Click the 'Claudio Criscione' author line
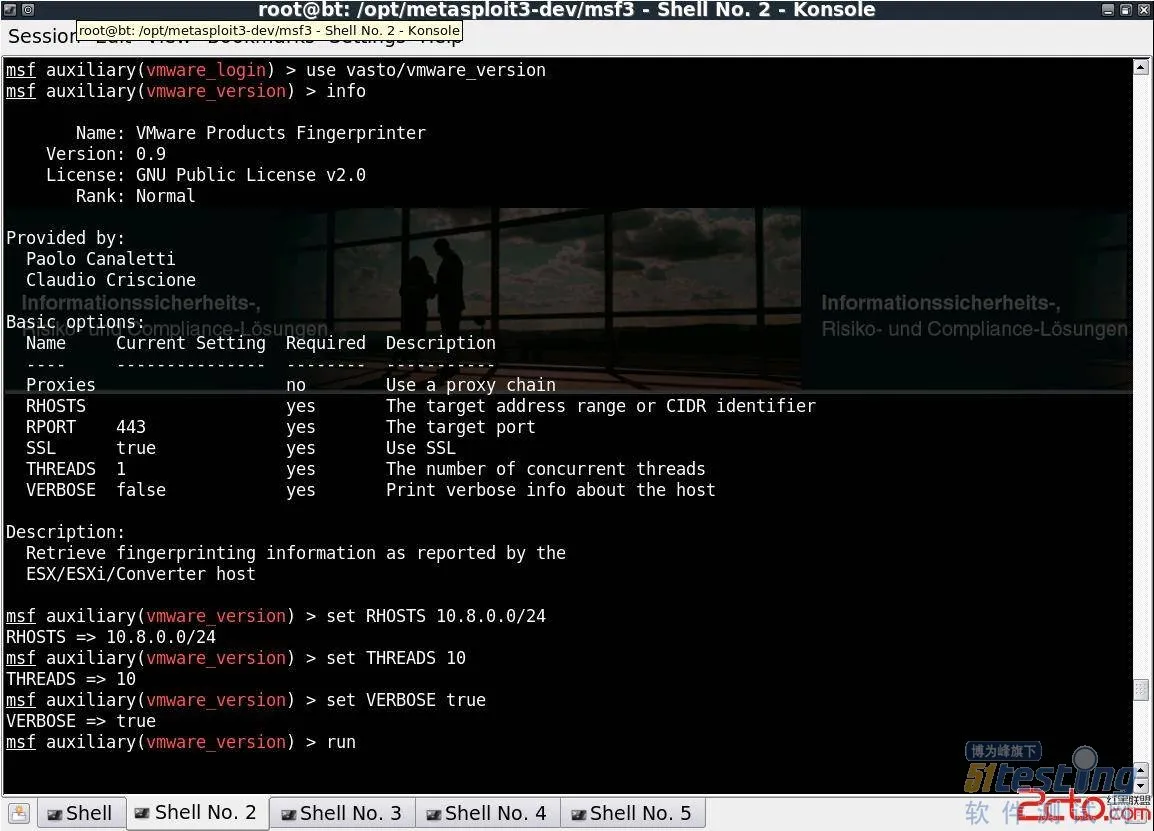The height and width of the screenshot is (831, 1154). coord(110,280)
